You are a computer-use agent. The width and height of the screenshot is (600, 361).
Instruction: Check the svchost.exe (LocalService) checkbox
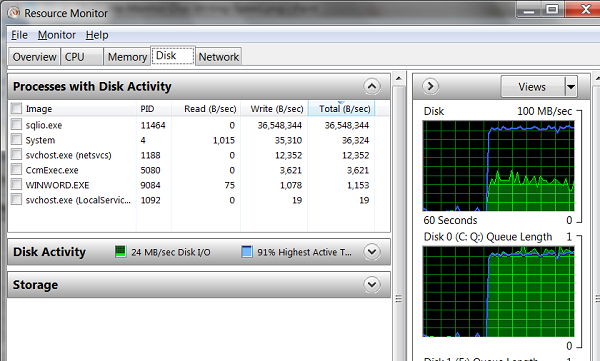click(16, 199)
